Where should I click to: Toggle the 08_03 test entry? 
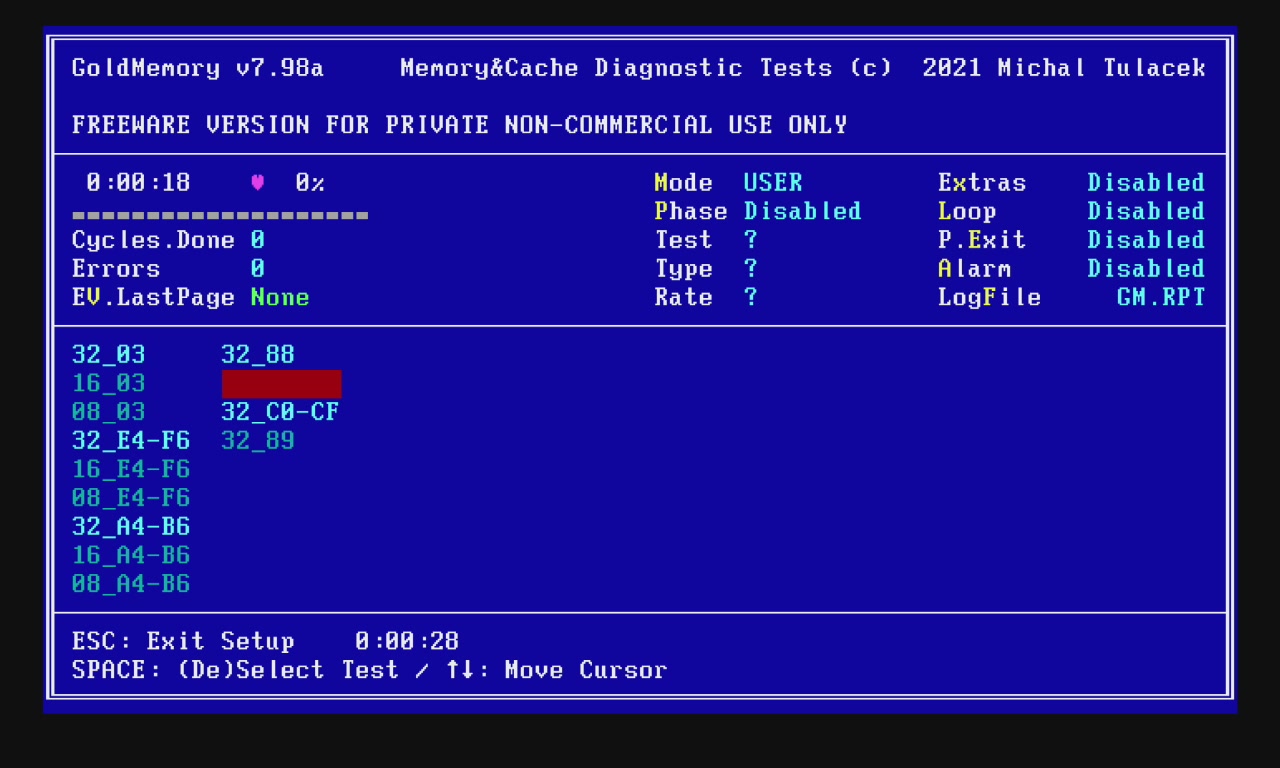point(108,412)
